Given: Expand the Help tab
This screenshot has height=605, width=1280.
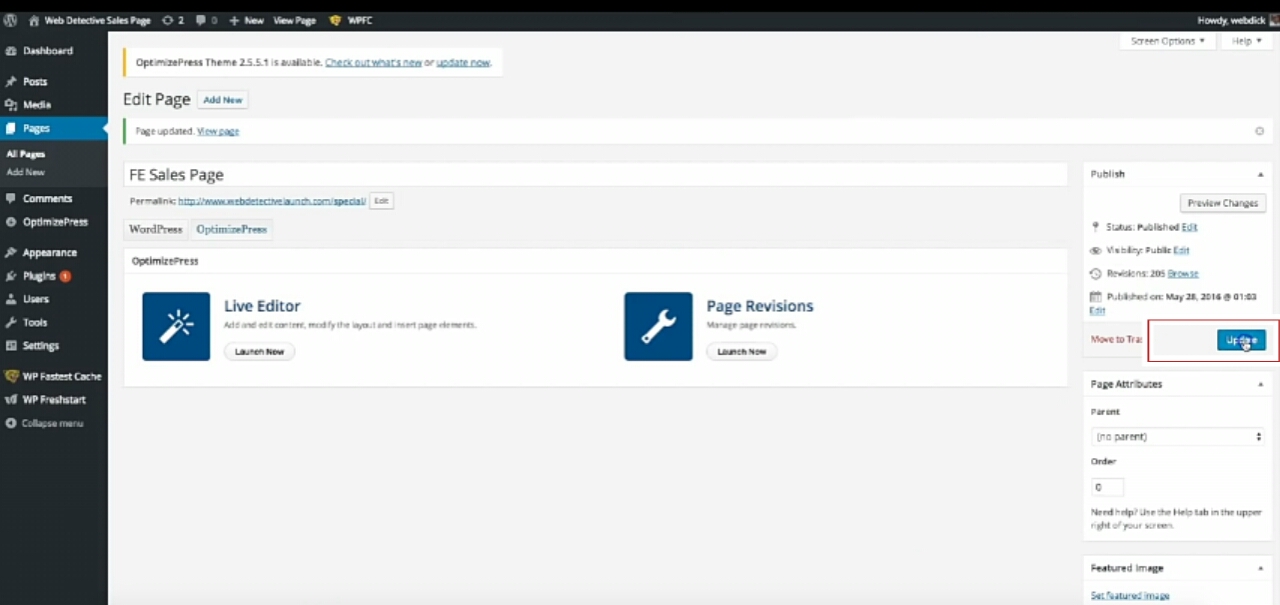Looking at the screenshot, I should click(1246, 41).
